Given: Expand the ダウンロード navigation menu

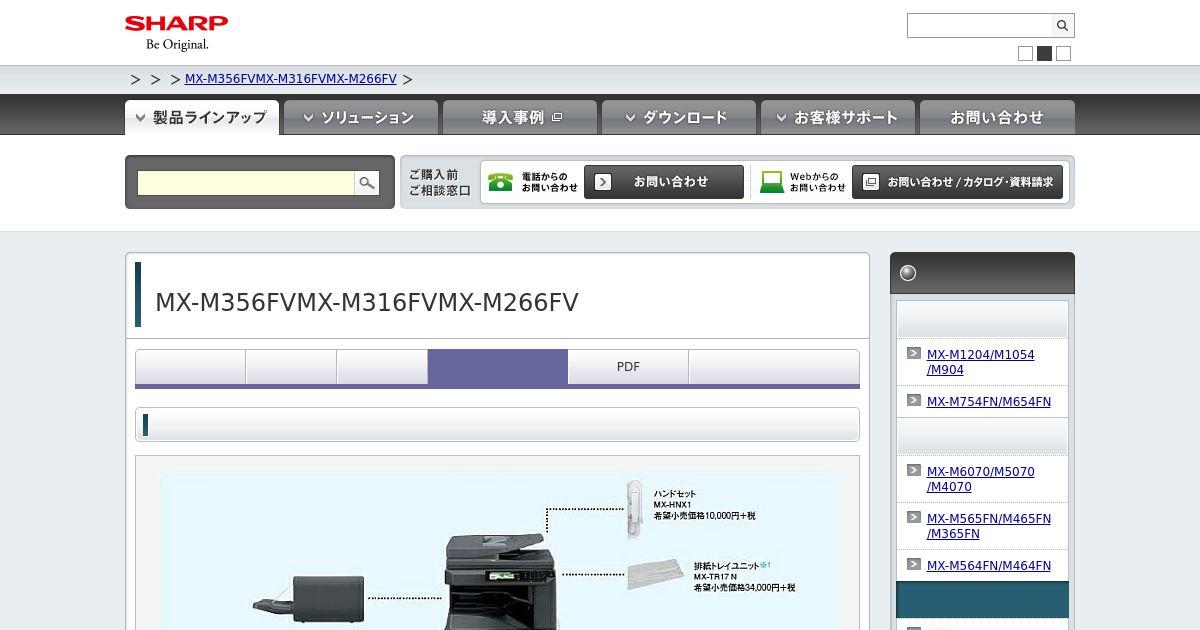Looking at the screenshot, I should [678, 117].
